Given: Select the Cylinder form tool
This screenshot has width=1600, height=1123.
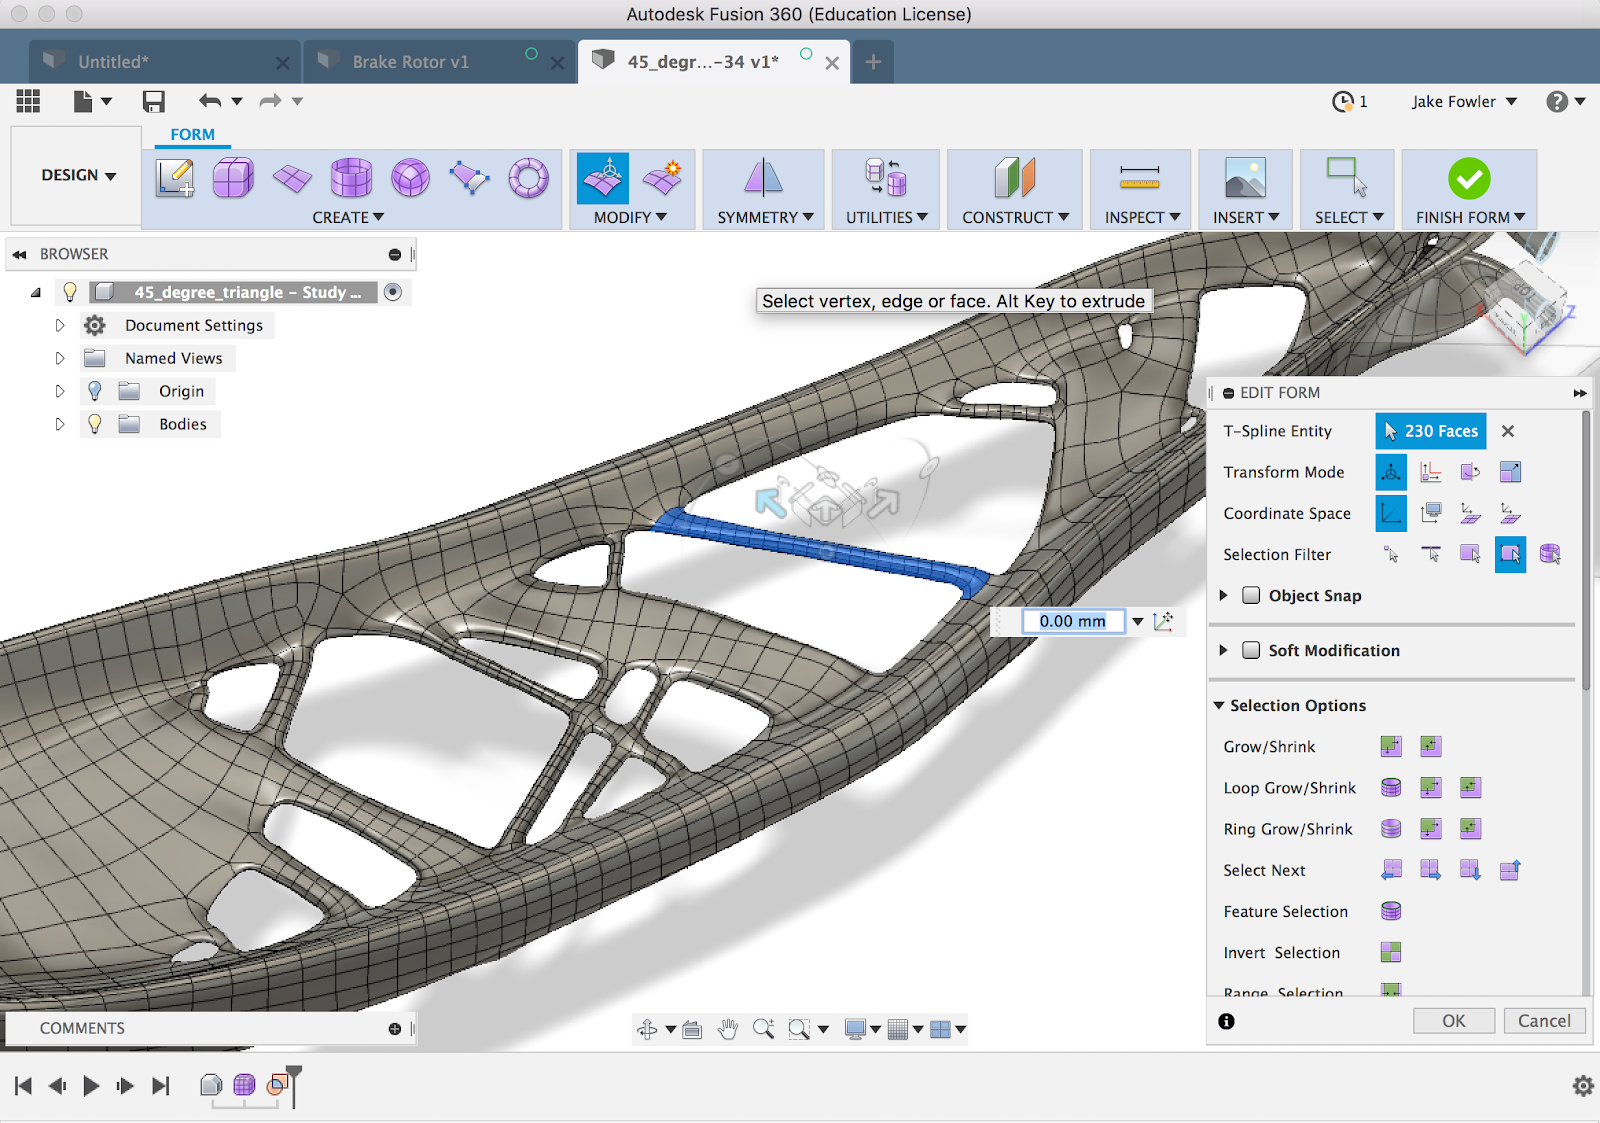Looking at the screenshot, I should click(351, 178).
